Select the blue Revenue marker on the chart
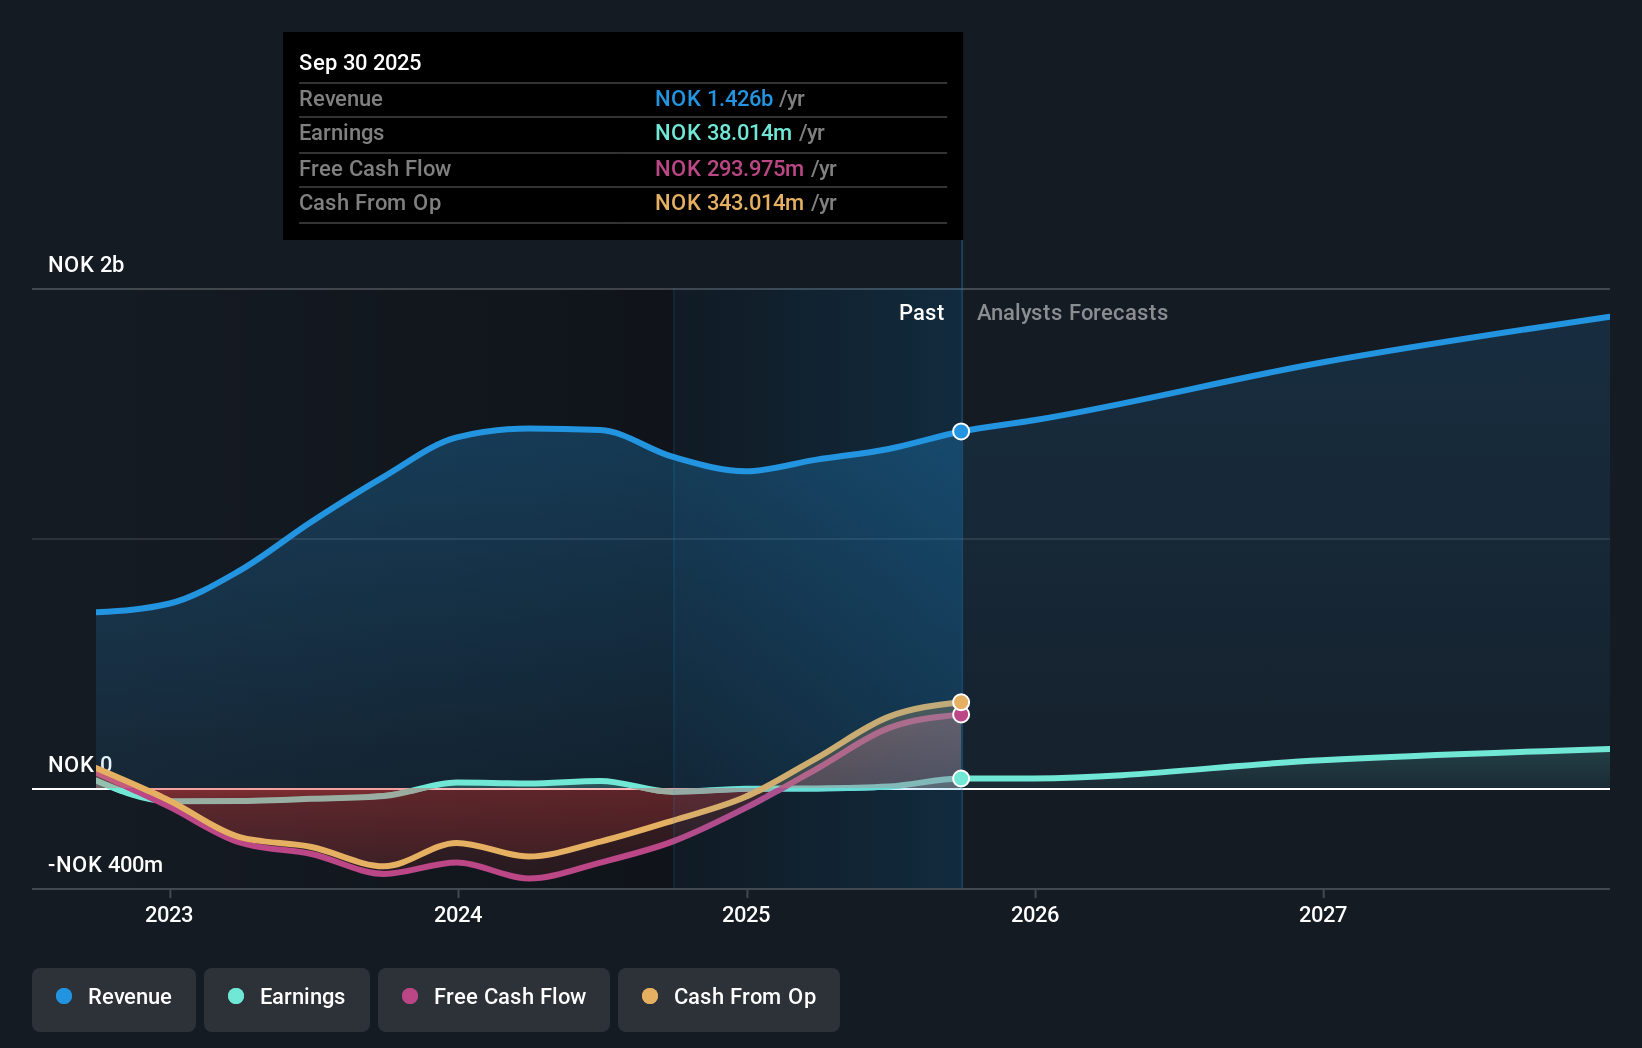 (x=961, y=431)
